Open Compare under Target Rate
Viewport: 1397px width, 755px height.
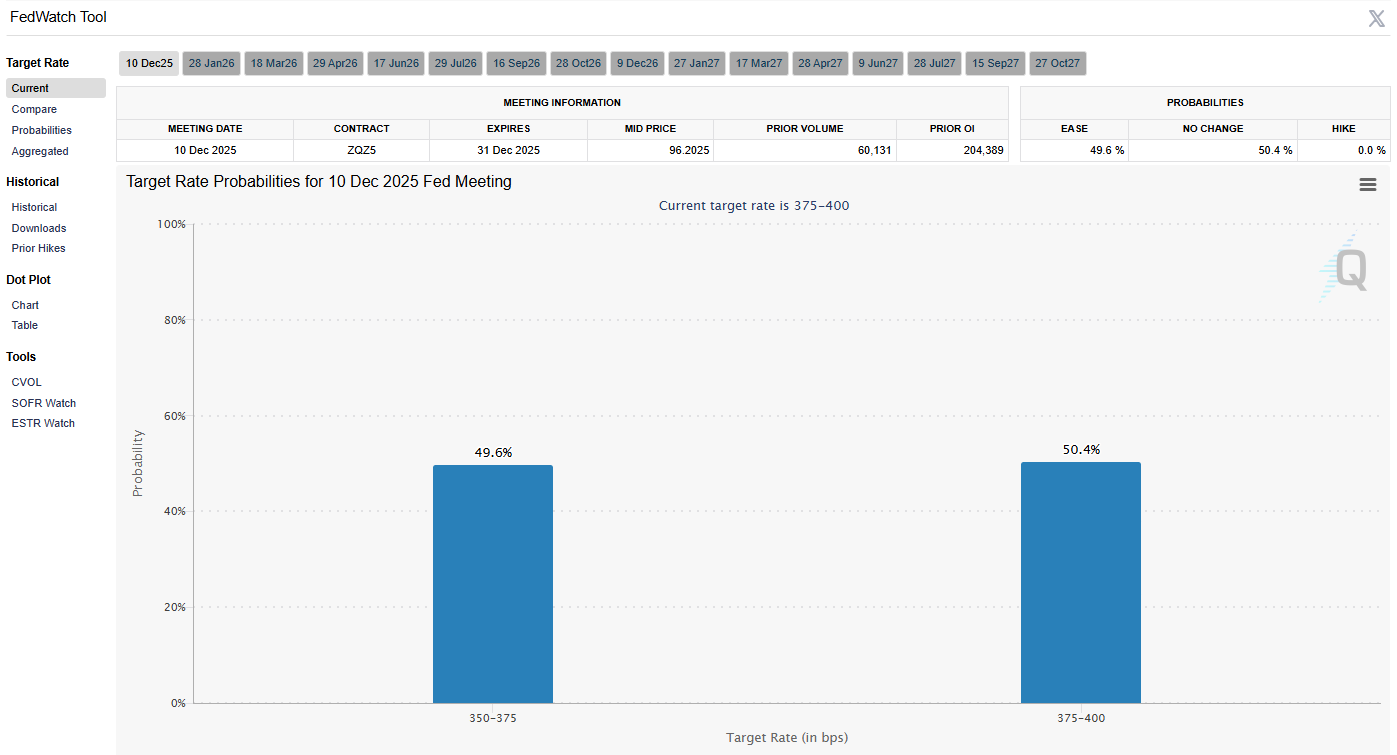point(34,109)
